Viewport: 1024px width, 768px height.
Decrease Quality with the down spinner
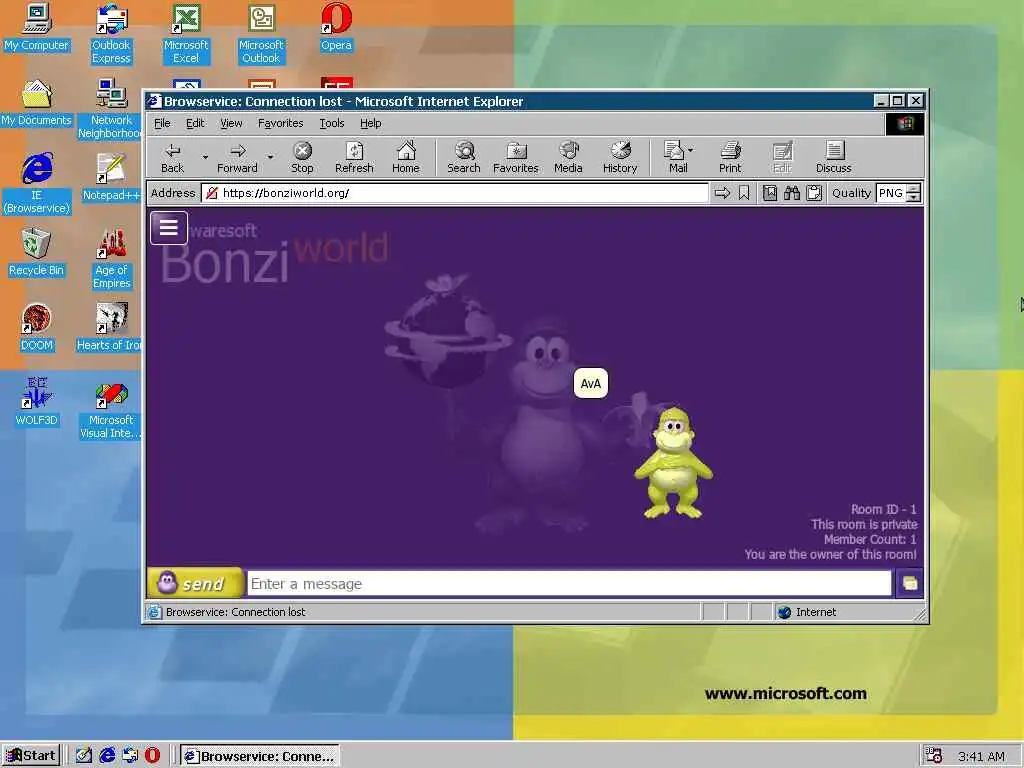click(x=914, y=197)
